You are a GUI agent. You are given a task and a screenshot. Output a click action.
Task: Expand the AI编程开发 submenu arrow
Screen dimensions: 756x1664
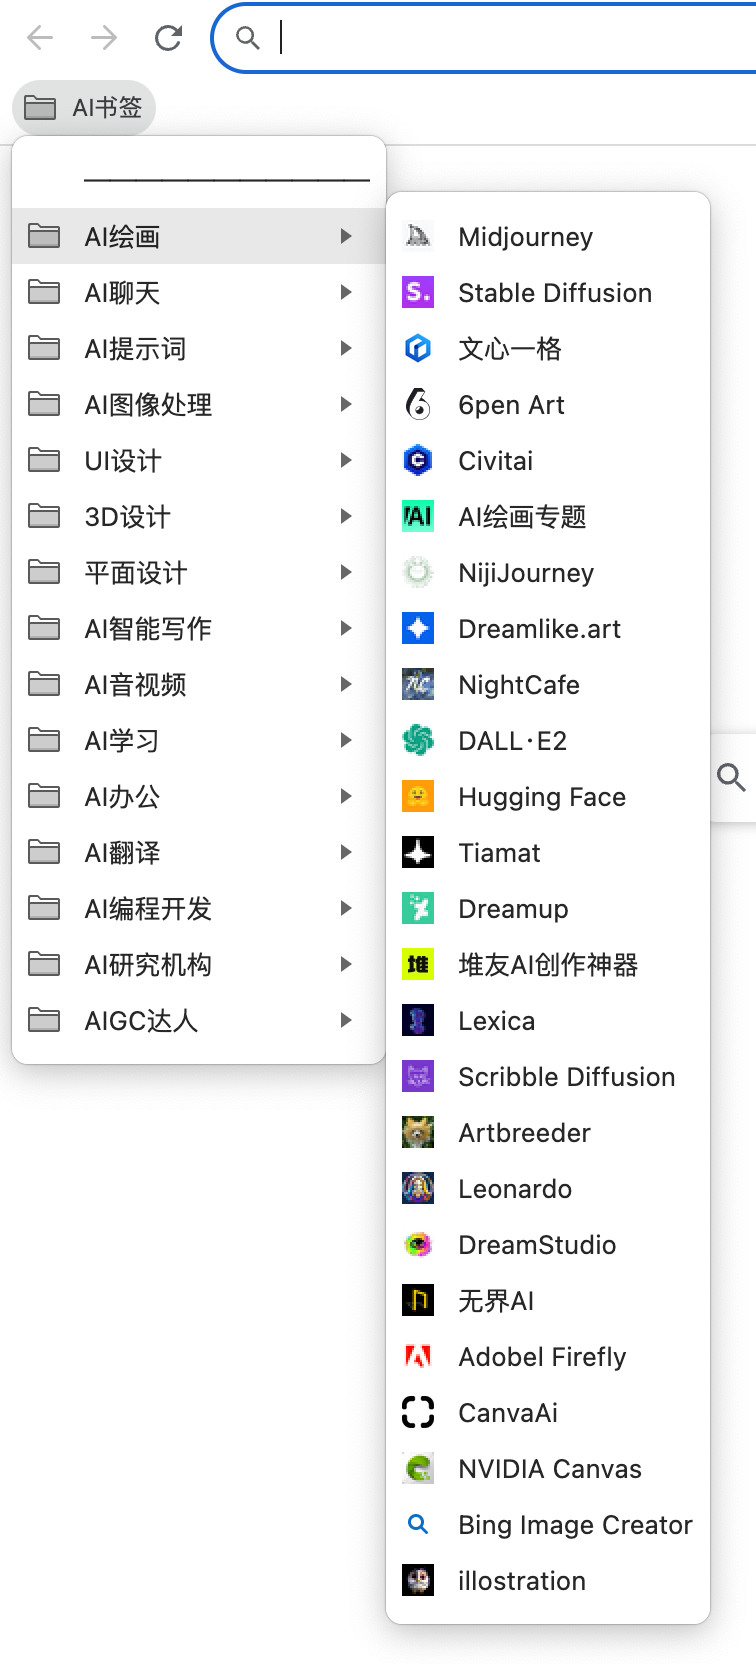click(346, 908)
